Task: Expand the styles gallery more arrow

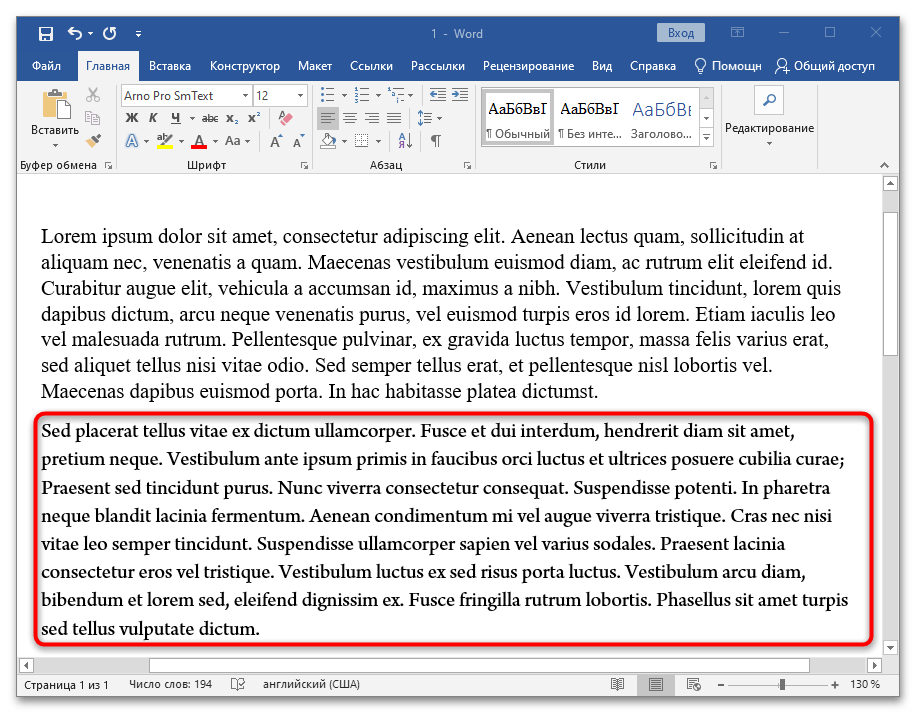Action: 707,138
